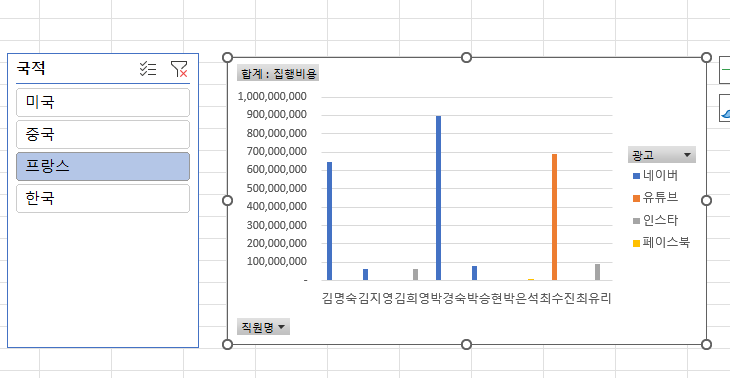Clear filter on 국적 slicer

point(179,69)
